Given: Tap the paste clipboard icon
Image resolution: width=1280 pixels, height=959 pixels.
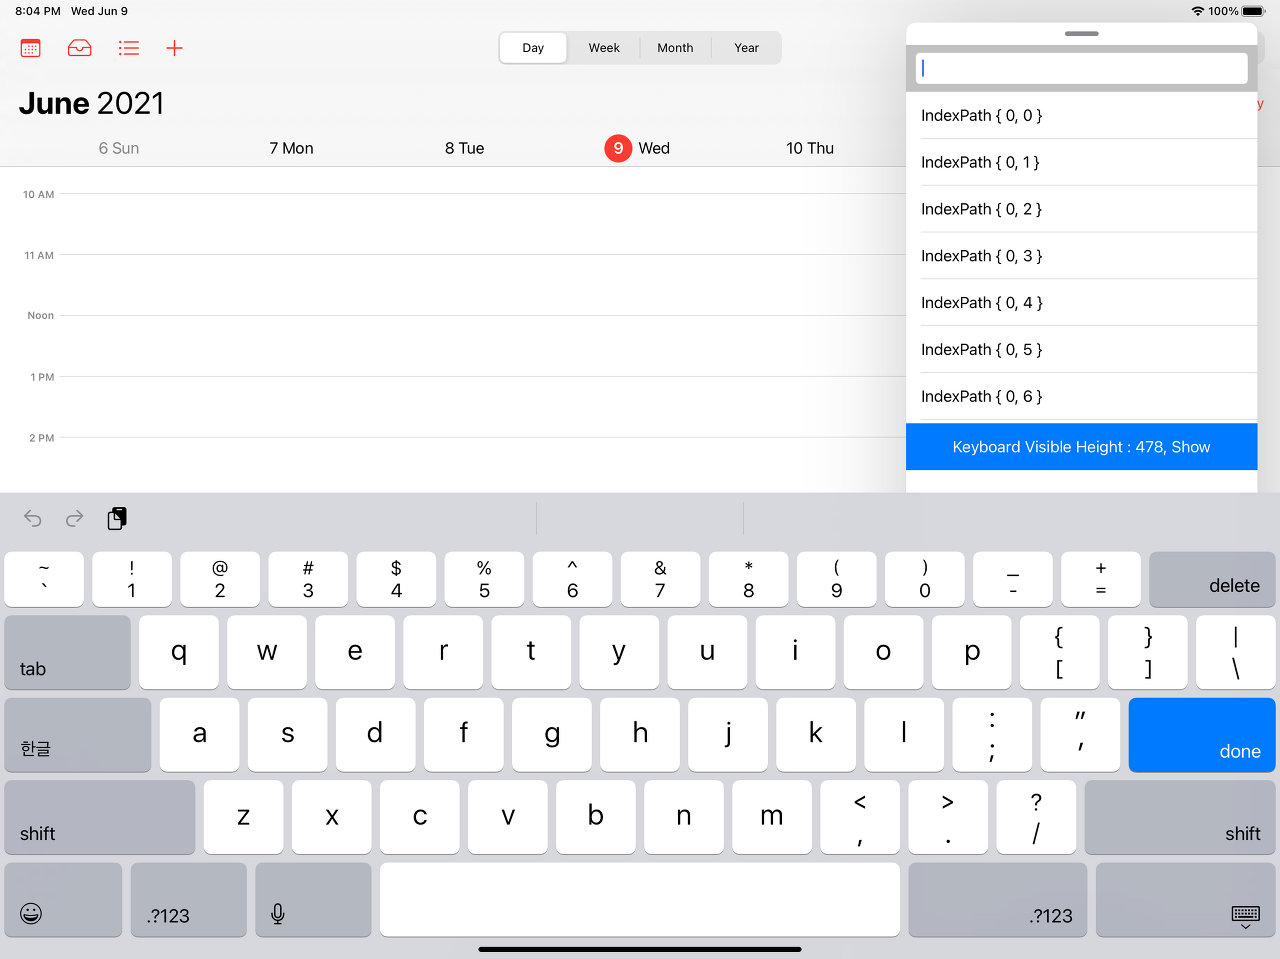Looking at the screenshot, I should 117,518.
